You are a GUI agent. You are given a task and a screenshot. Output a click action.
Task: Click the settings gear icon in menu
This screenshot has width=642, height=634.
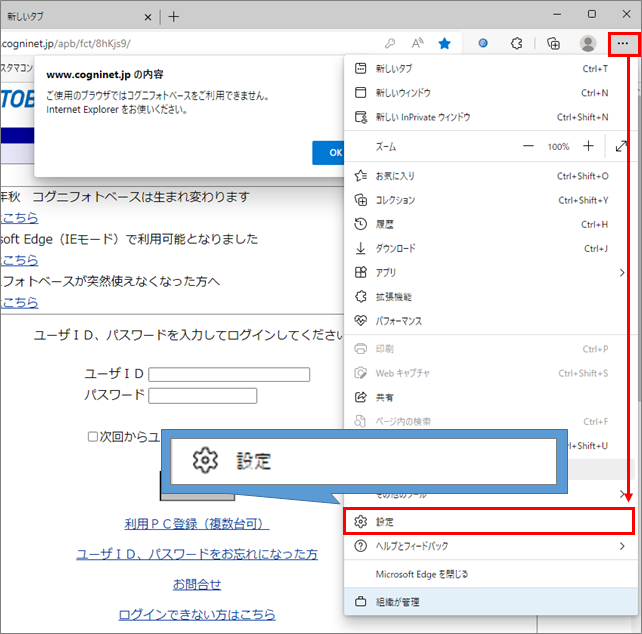tap(361, 521)
